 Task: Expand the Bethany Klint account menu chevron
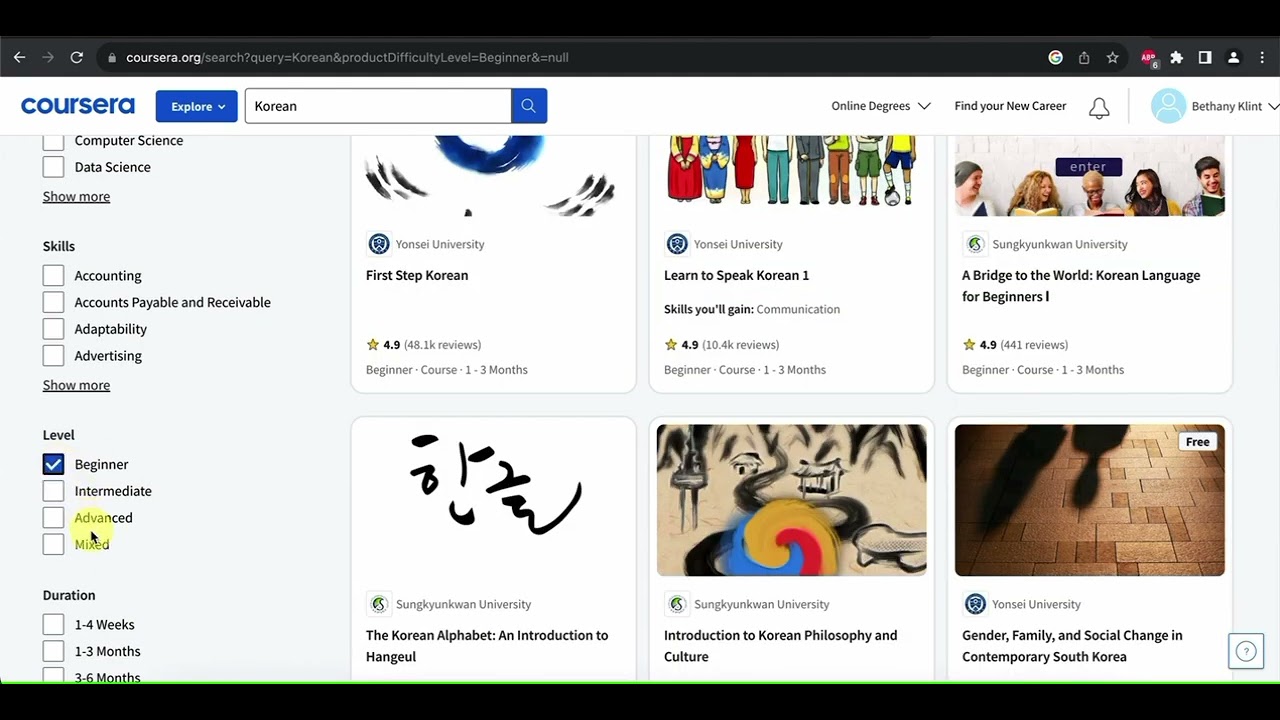[1273, 106]
